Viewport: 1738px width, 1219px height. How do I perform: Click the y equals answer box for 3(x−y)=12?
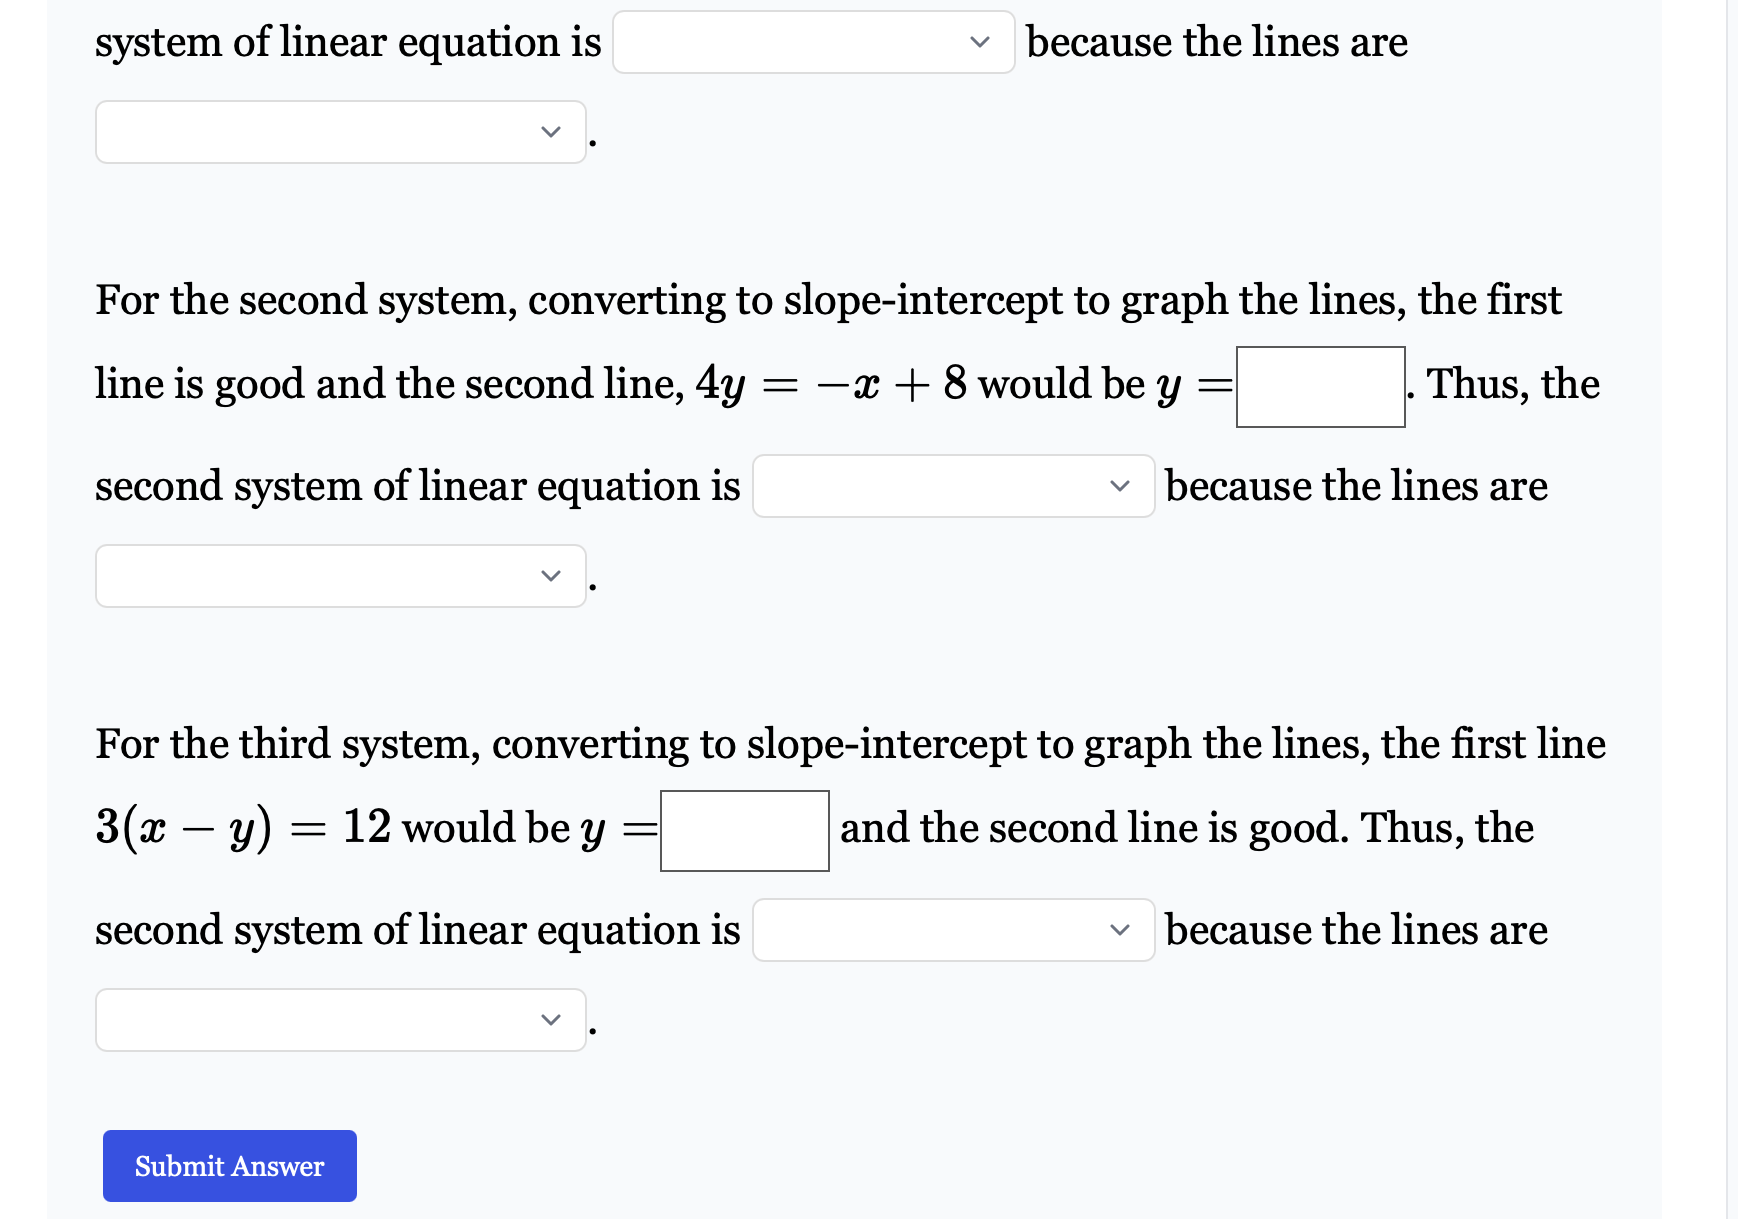[744, 830]
